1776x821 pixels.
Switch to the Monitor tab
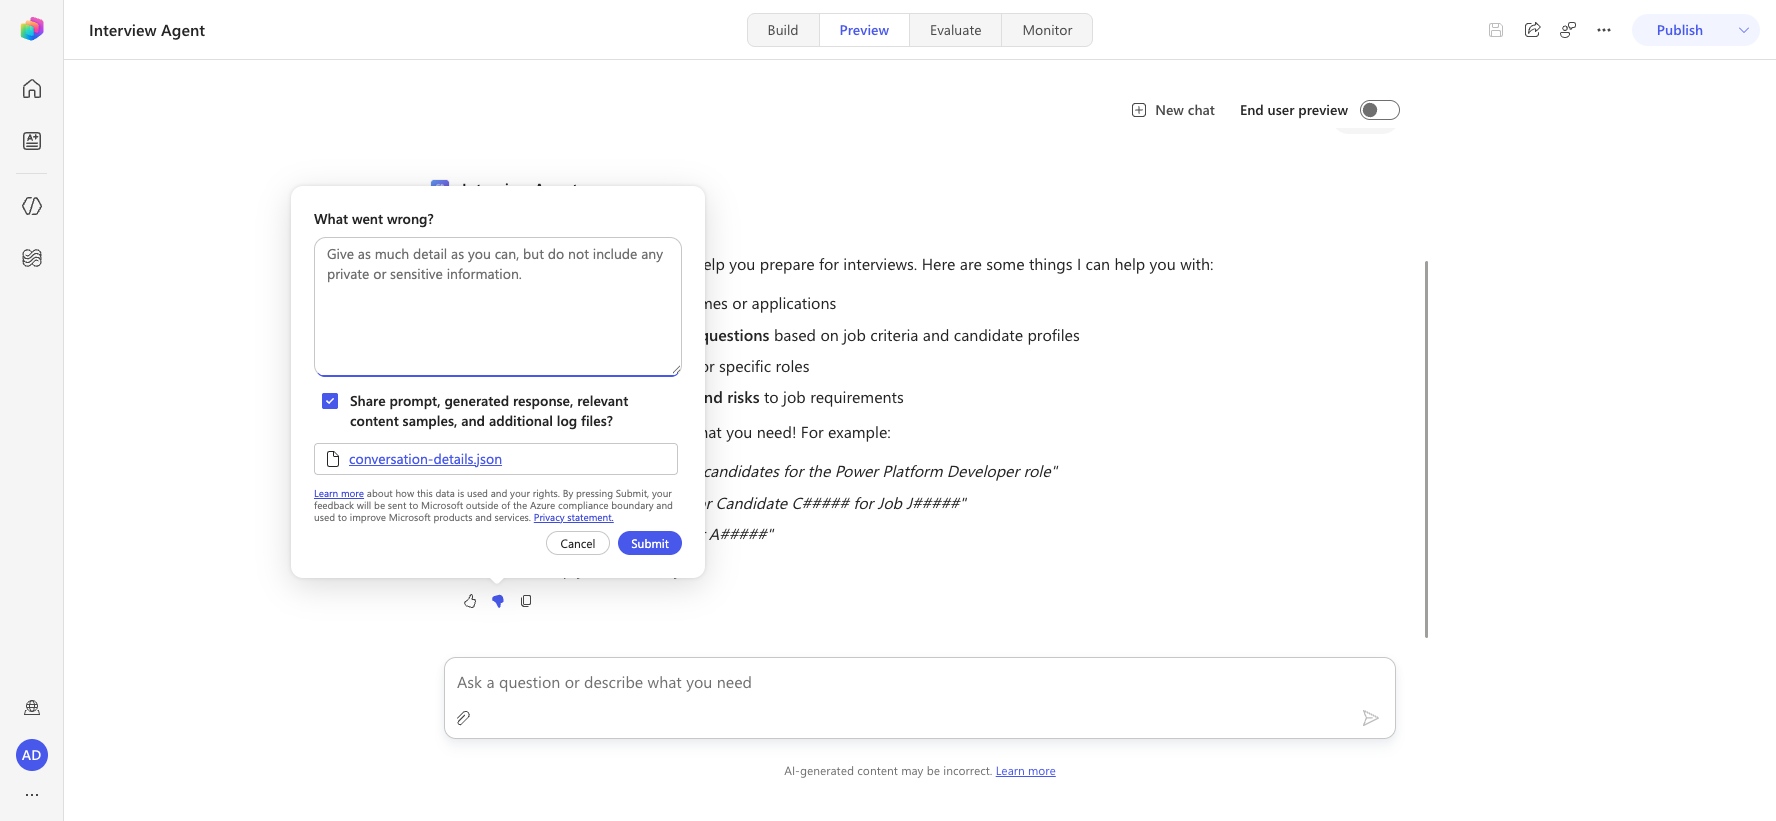[x=1047, y=30]
